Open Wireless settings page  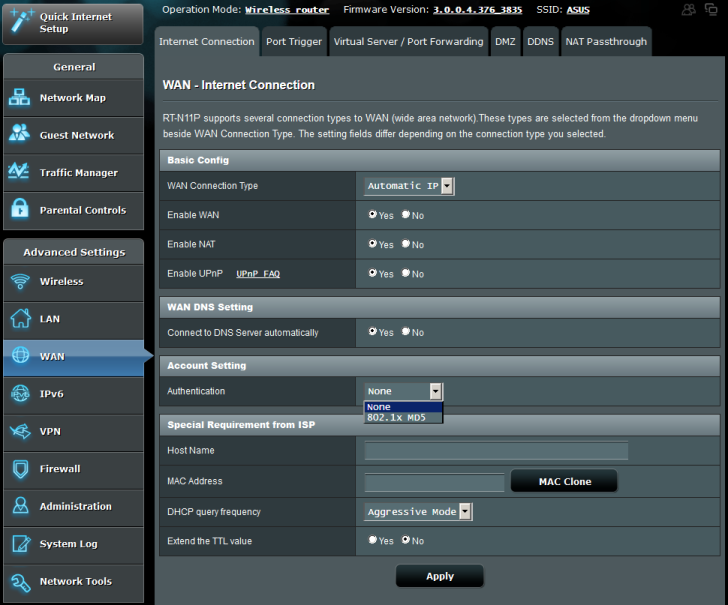click(x=73, y=282)
